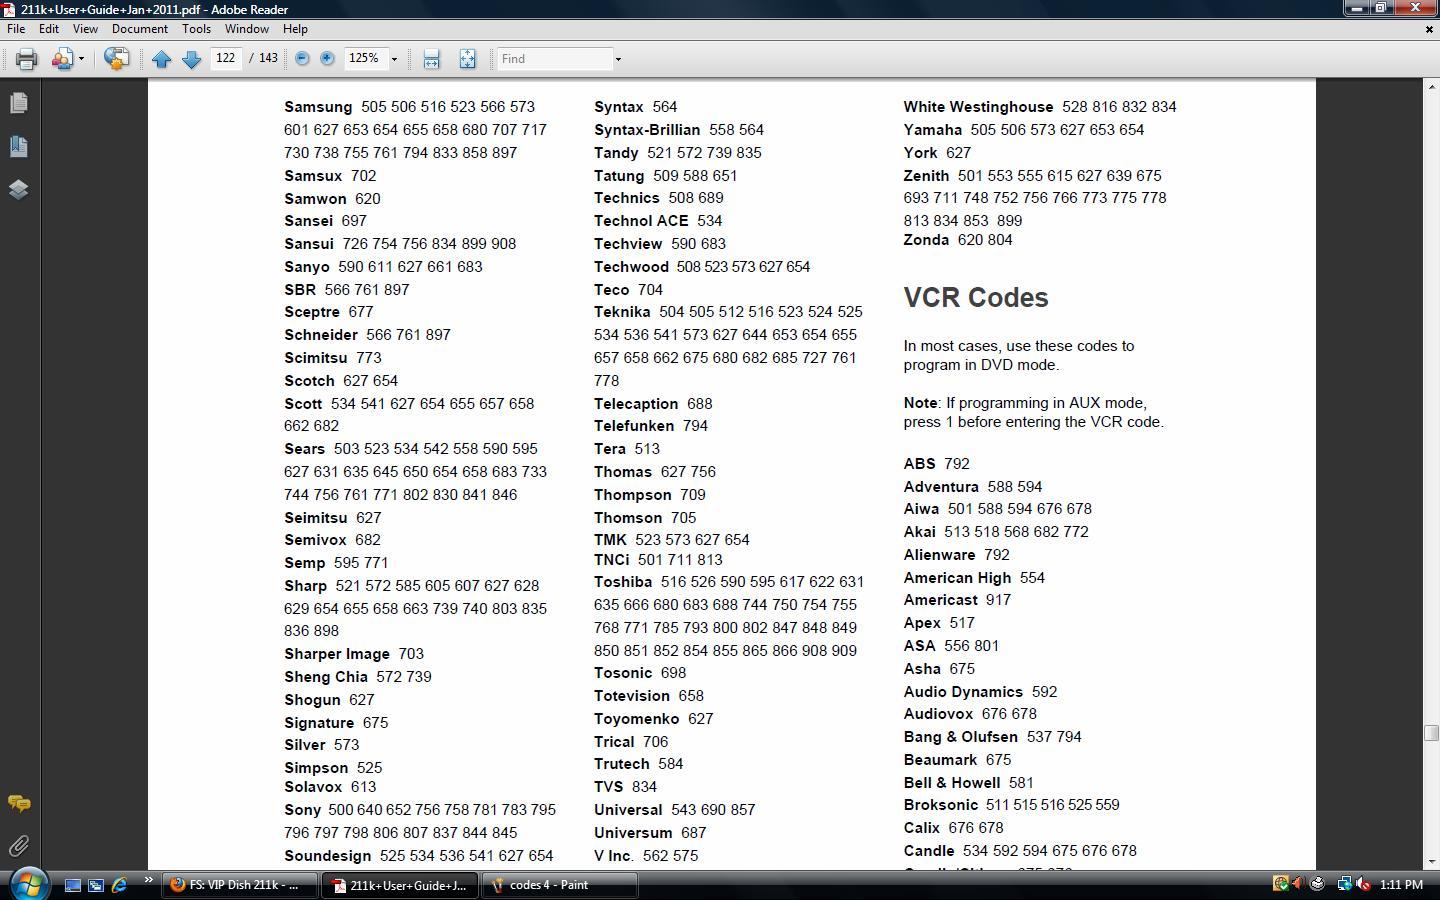Image resolution: width=1440 pixels, height=900 pixels.
Task: Open the Windows Start orb
Action: pyautogui.click(x=29, y=885)
